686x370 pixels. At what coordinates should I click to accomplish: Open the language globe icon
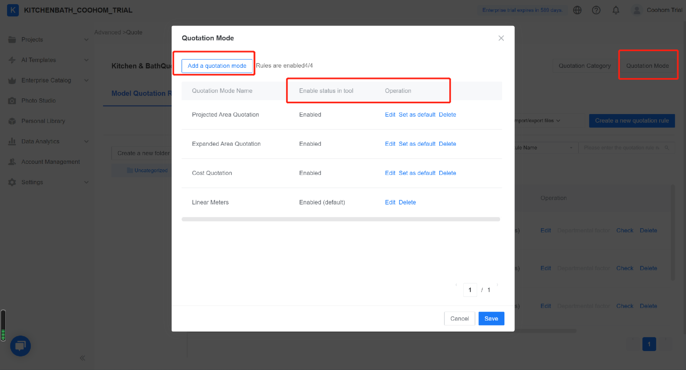577,10
